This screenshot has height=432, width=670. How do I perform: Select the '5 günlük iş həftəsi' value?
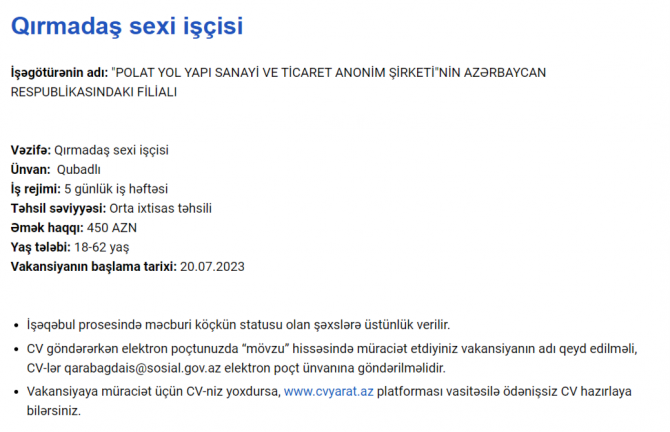[x=115, y=188]
